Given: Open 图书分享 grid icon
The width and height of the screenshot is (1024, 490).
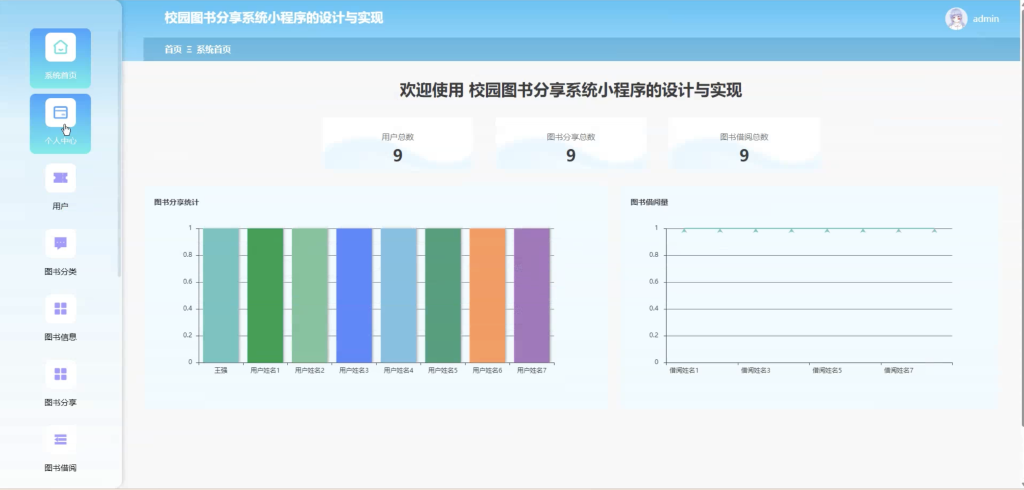Looking at the screenshot, I should (x=60, y=374).
